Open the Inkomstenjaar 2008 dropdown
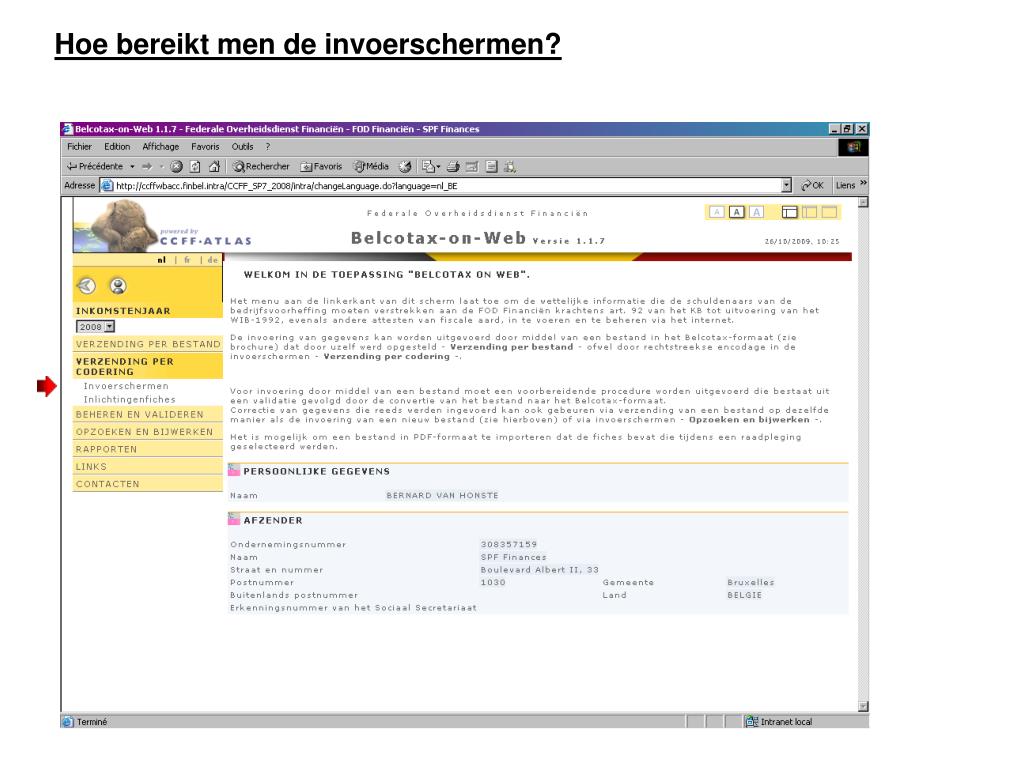 click(95, 327)
